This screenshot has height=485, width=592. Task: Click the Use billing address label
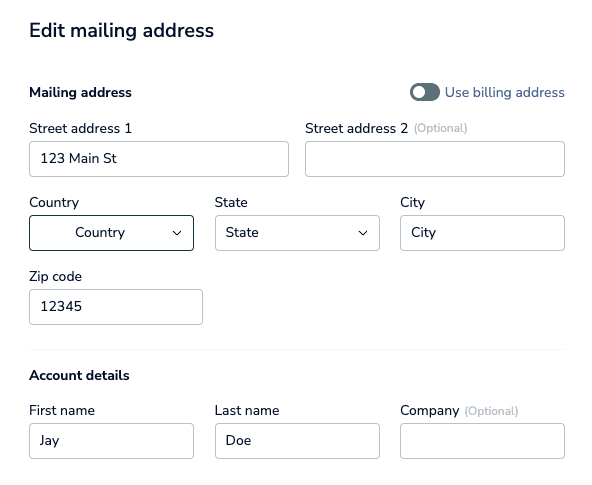coord(505,92)
